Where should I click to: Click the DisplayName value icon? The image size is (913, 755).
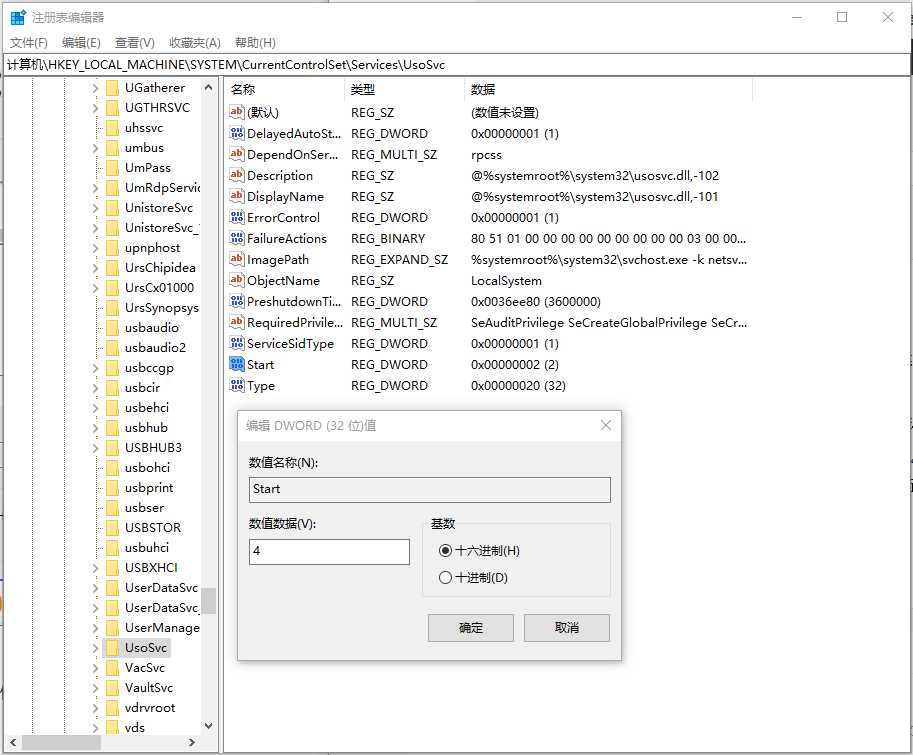tap(236, 196)
